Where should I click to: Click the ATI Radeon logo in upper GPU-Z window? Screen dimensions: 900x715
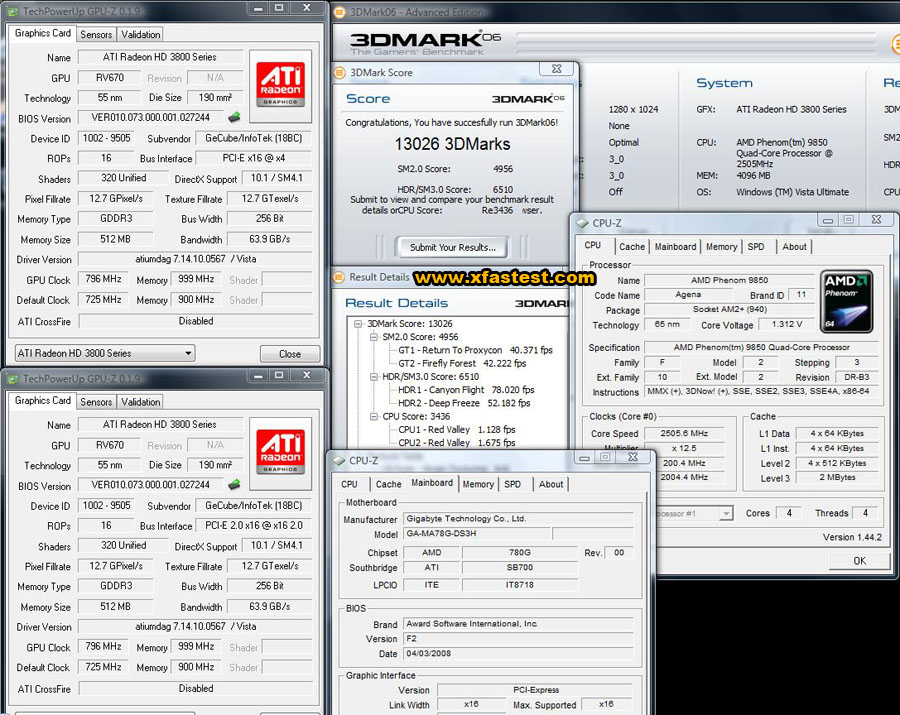280,85
